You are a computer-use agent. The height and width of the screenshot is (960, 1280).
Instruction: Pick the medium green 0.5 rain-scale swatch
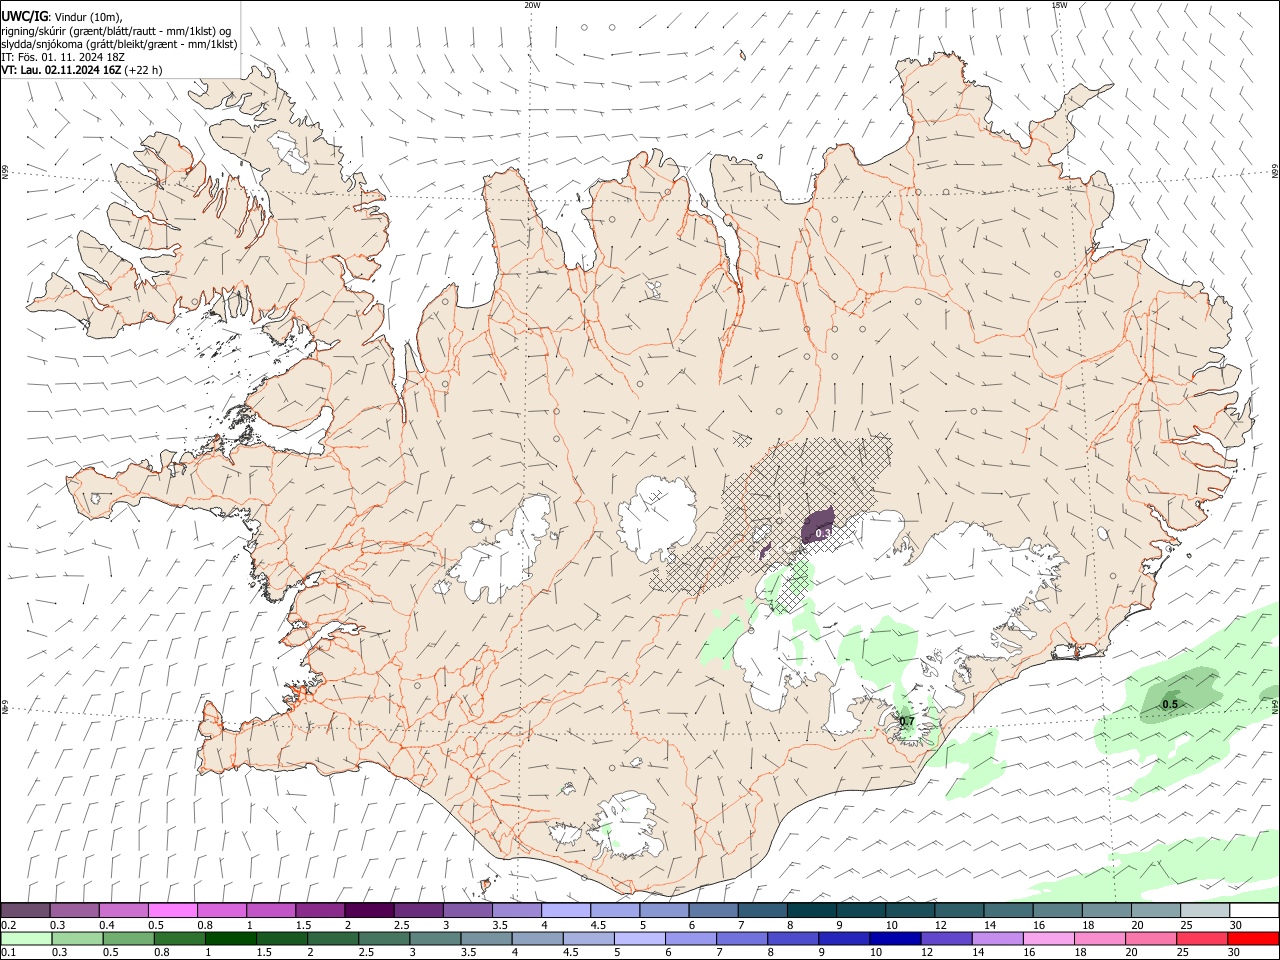(128, 938)
